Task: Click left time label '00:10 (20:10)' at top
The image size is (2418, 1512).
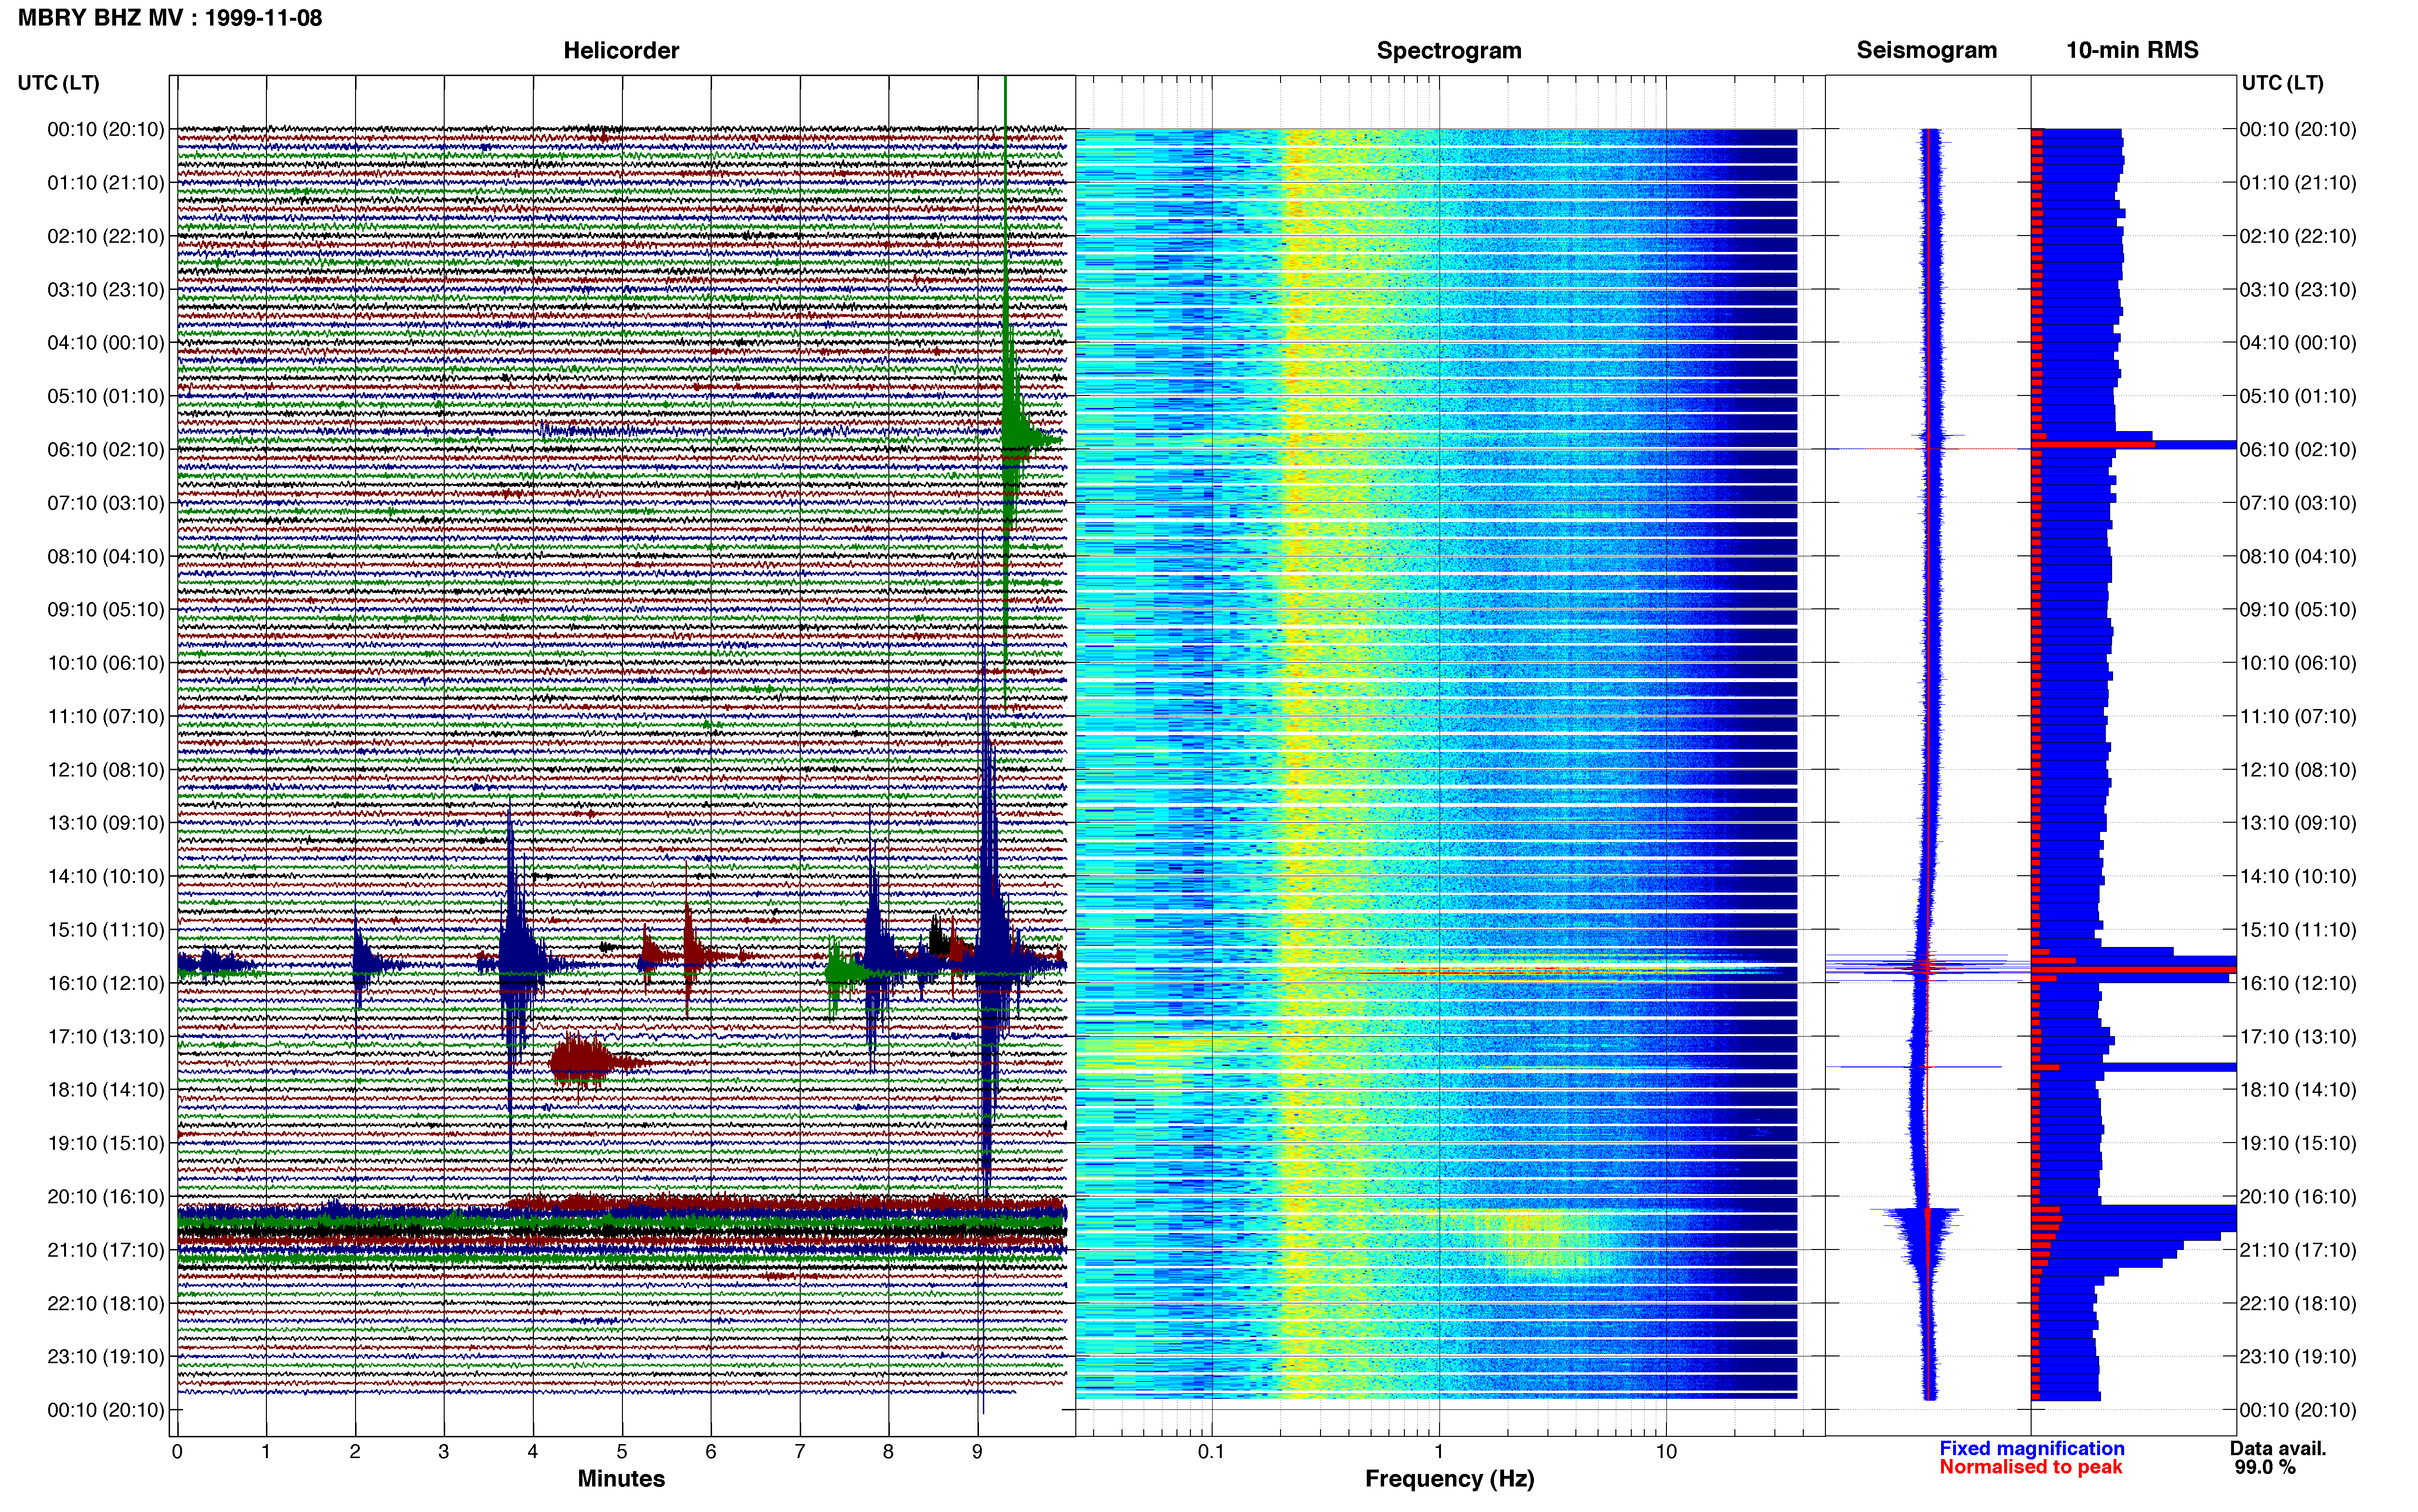Action: [x=106, y=129]
